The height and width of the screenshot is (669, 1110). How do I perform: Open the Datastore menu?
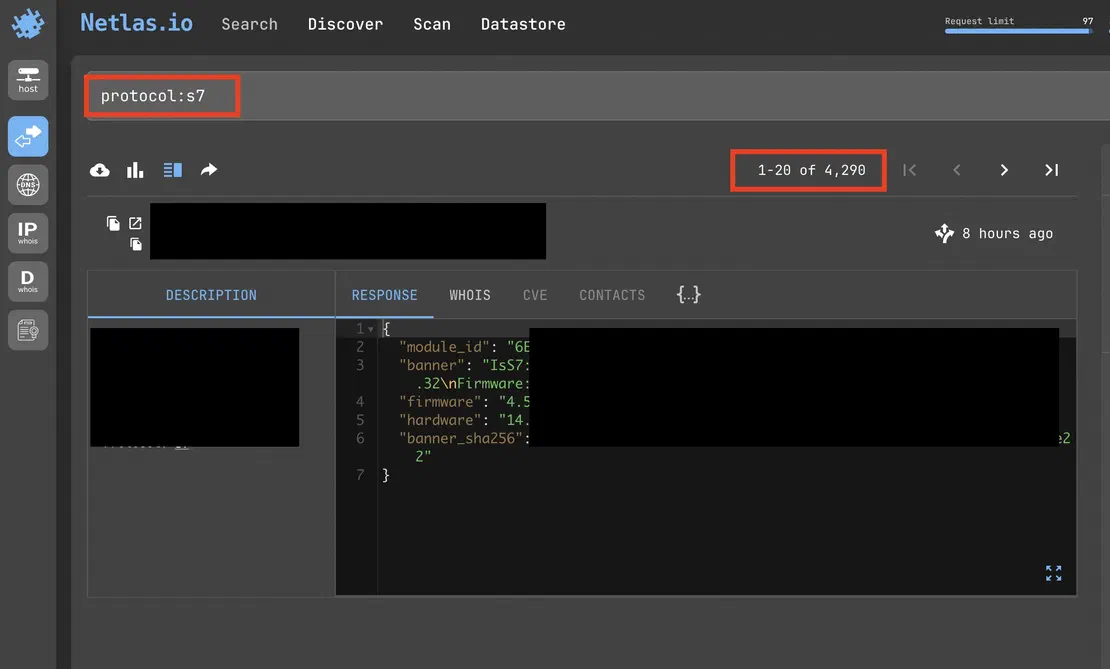point(523,24)
